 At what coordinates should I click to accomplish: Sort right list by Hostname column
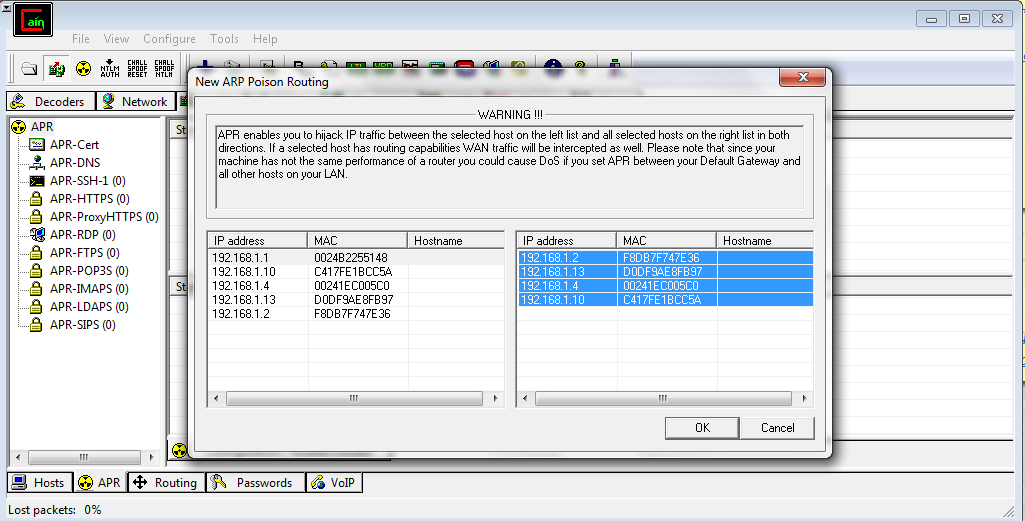[765, 241]
